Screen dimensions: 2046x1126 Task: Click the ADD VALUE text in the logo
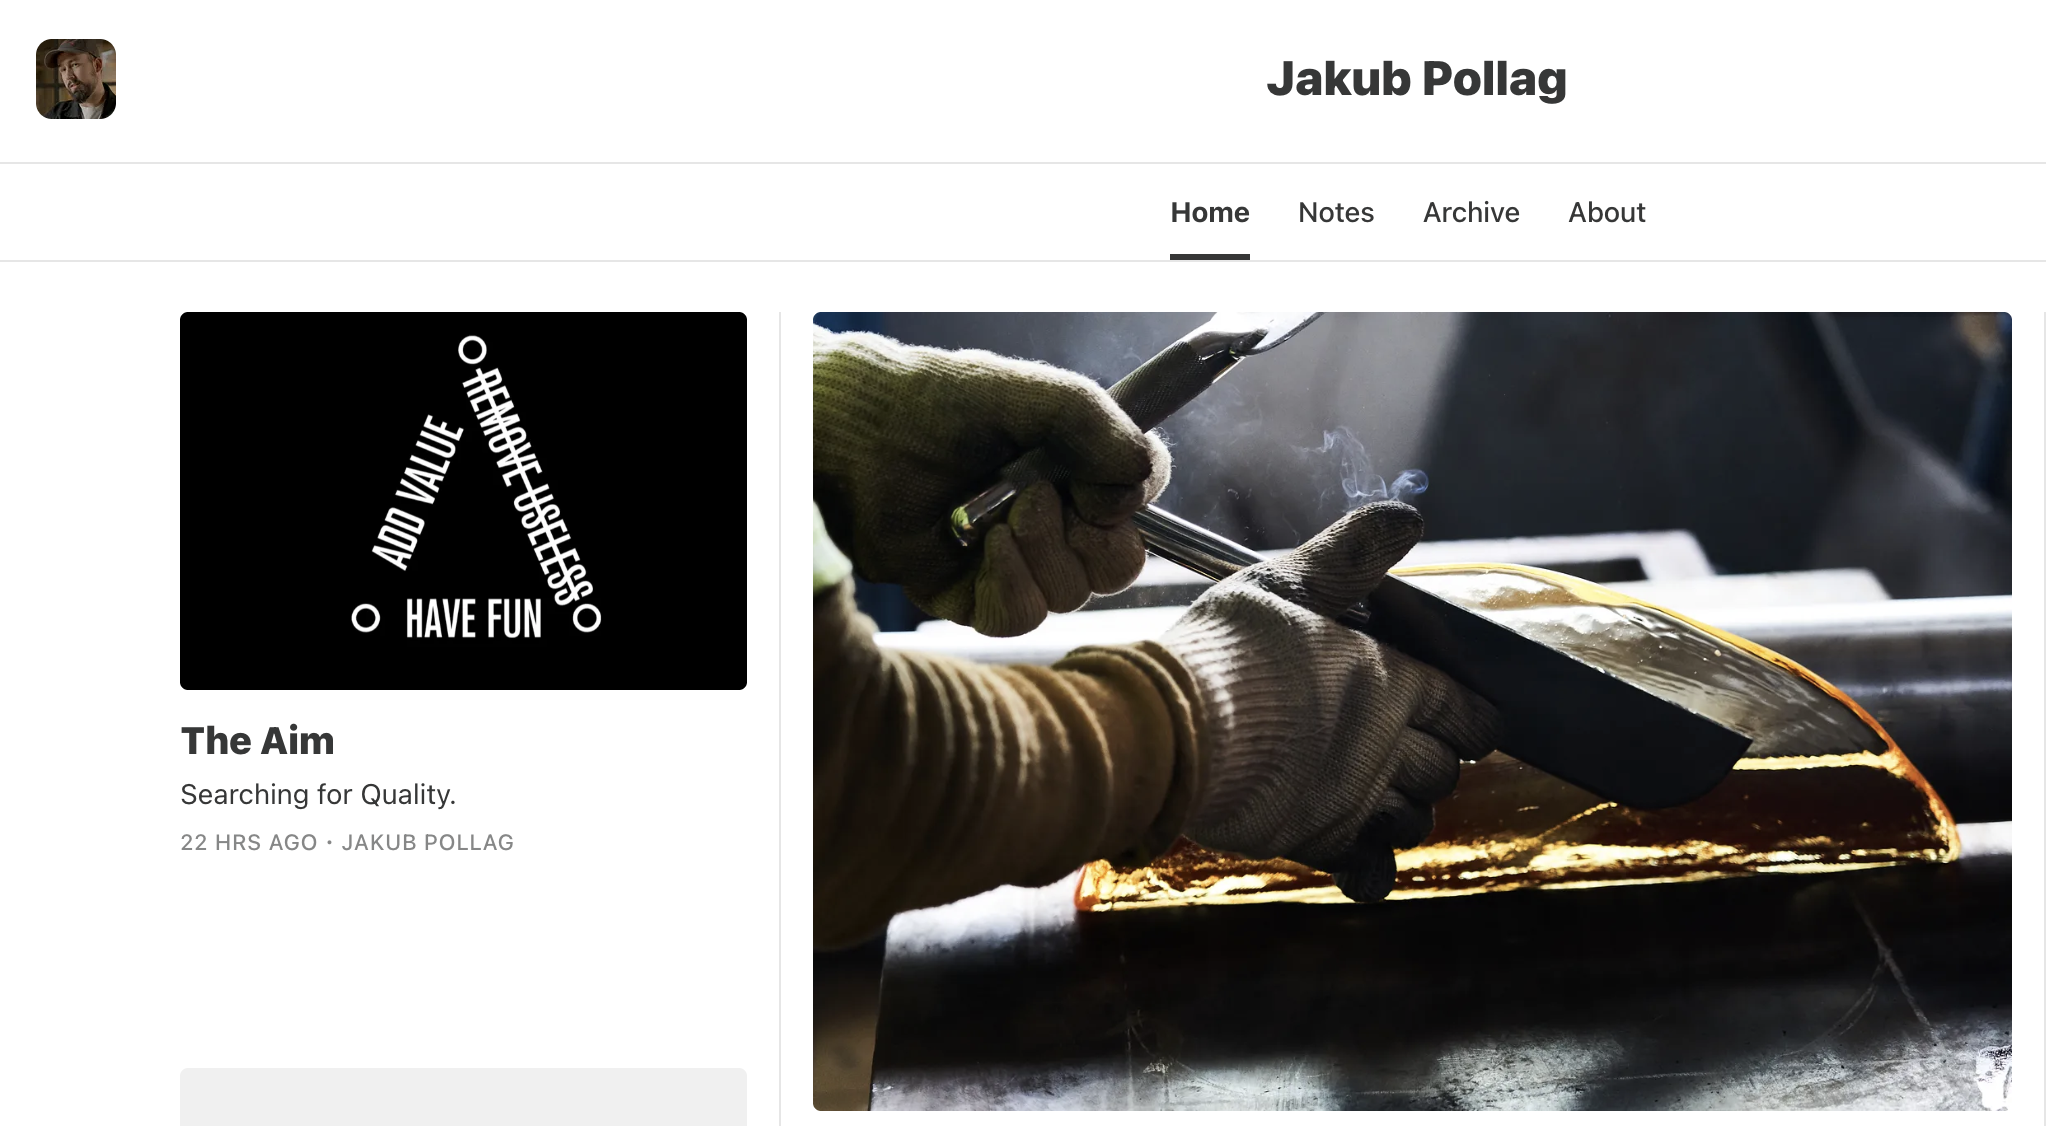pos(417,492)
